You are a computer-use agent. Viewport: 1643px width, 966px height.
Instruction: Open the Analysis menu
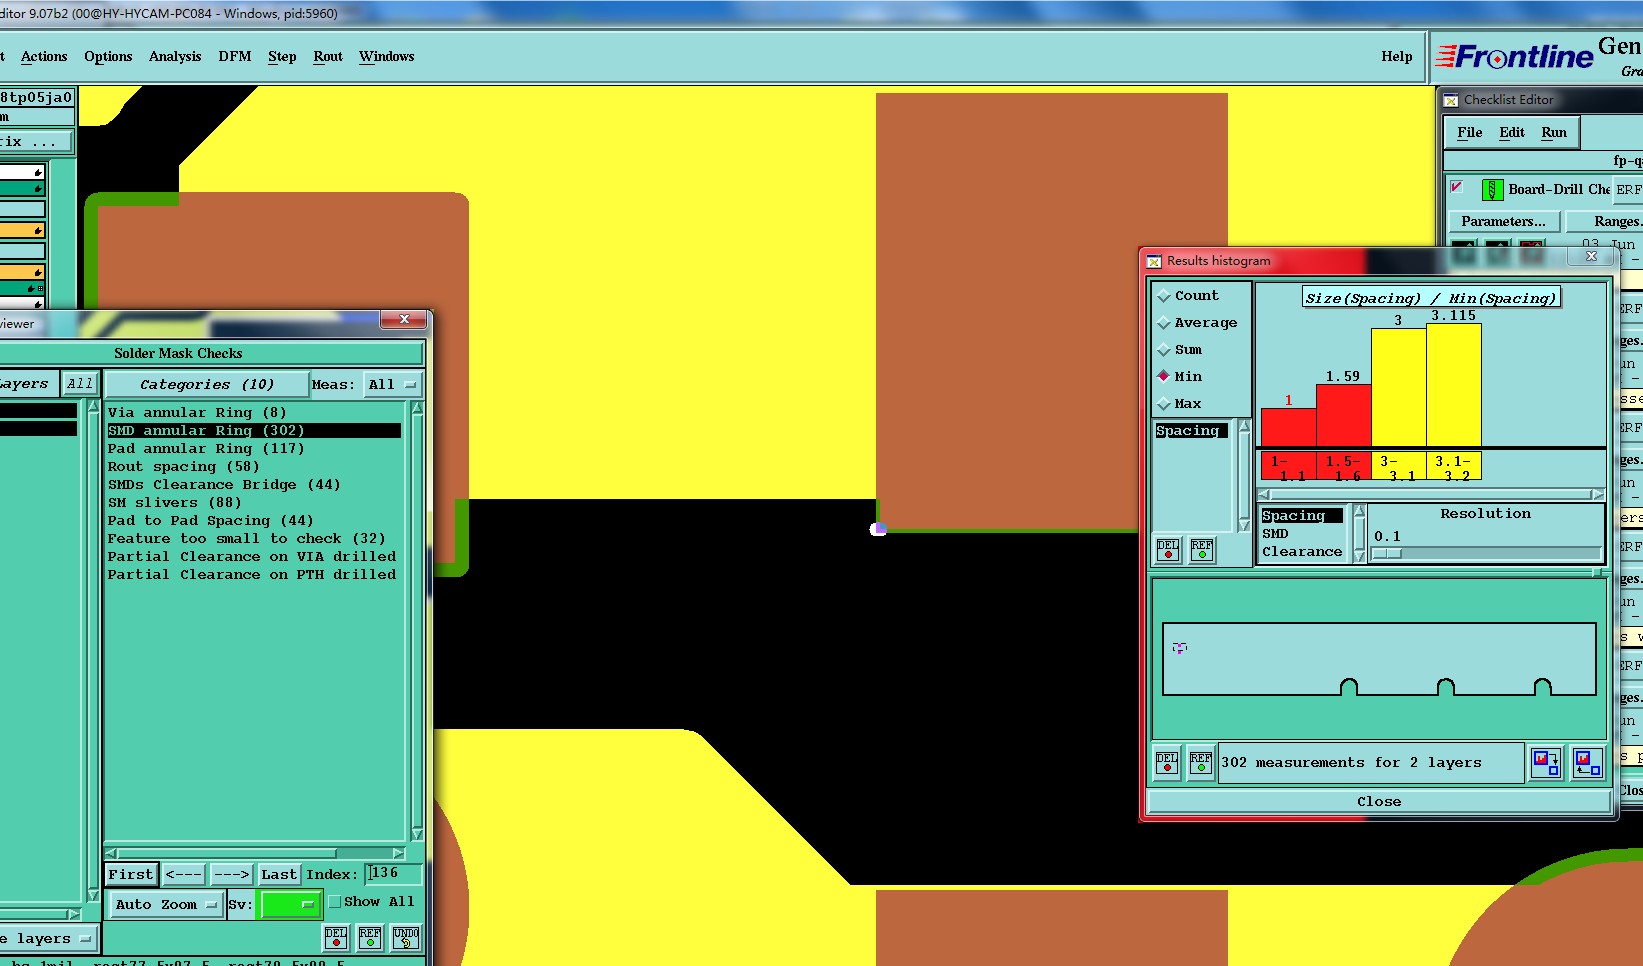(175, 57)
